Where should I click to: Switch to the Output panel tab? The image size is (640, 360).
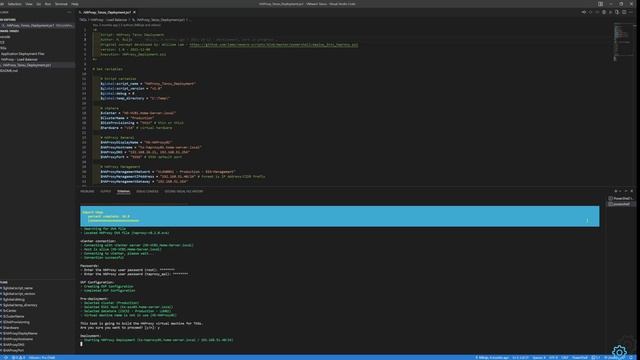point(106,191)
